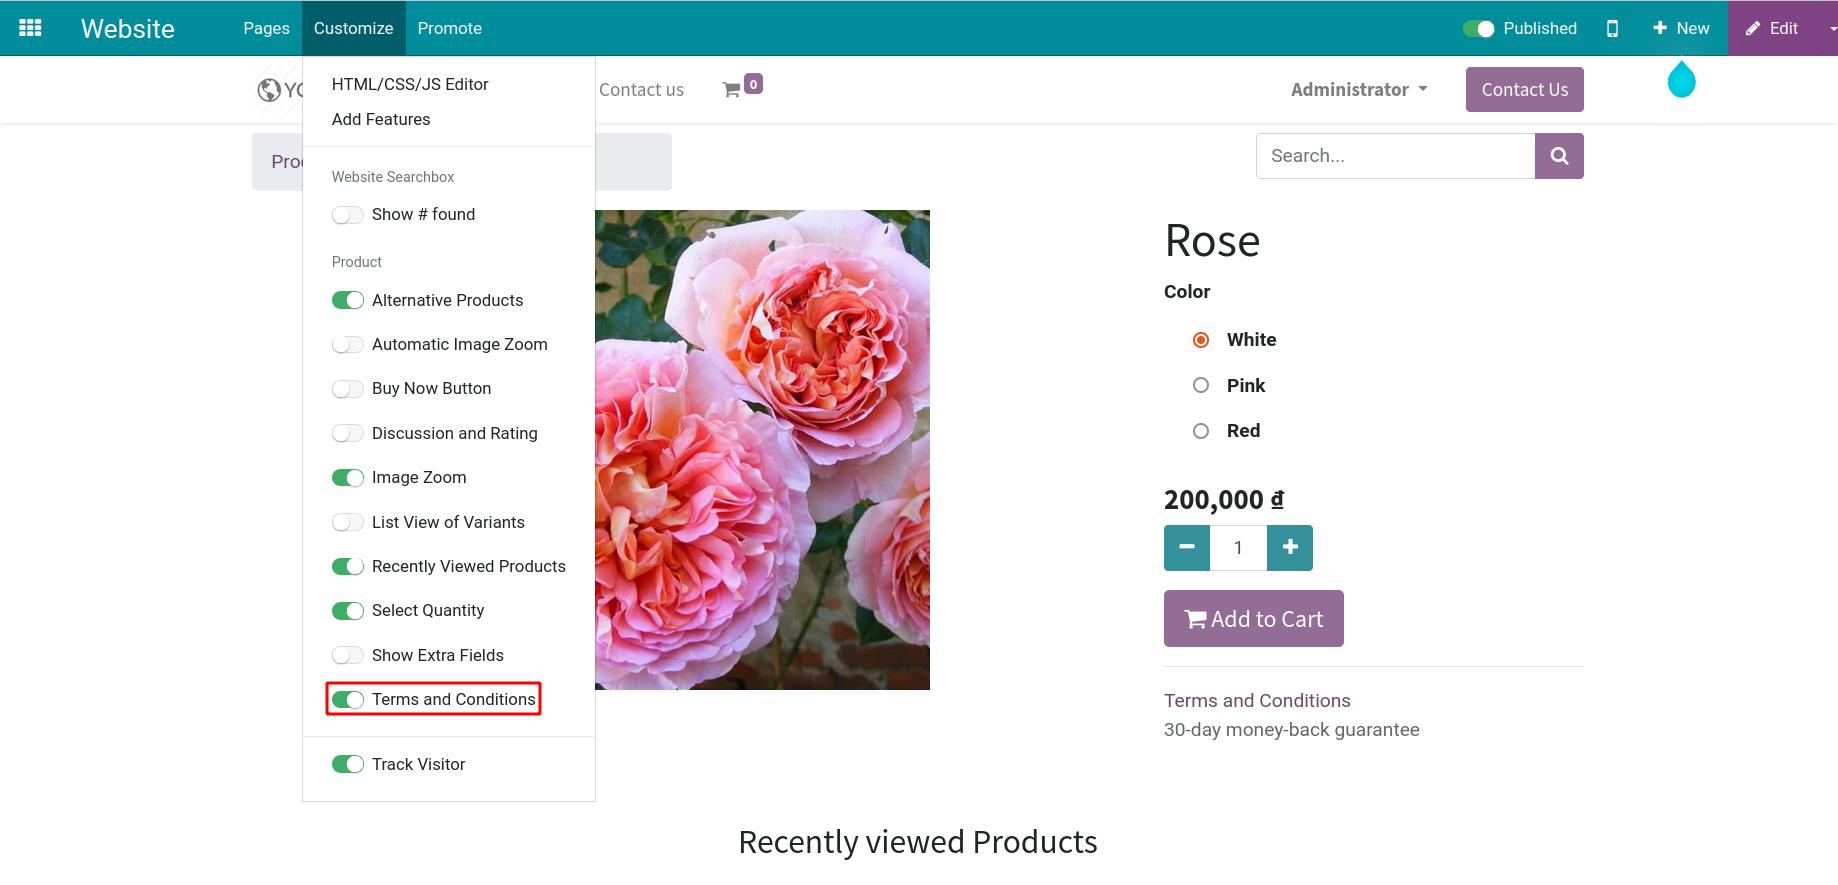Click into the Search input field
Image resolution: width=1838 pixels, height=885 pixels.
(1395, 156)
